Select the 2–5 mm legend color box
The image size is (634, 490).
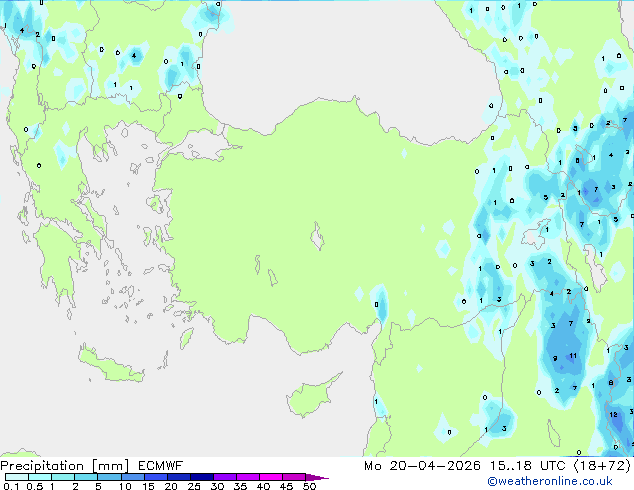(x=86, y=477)
